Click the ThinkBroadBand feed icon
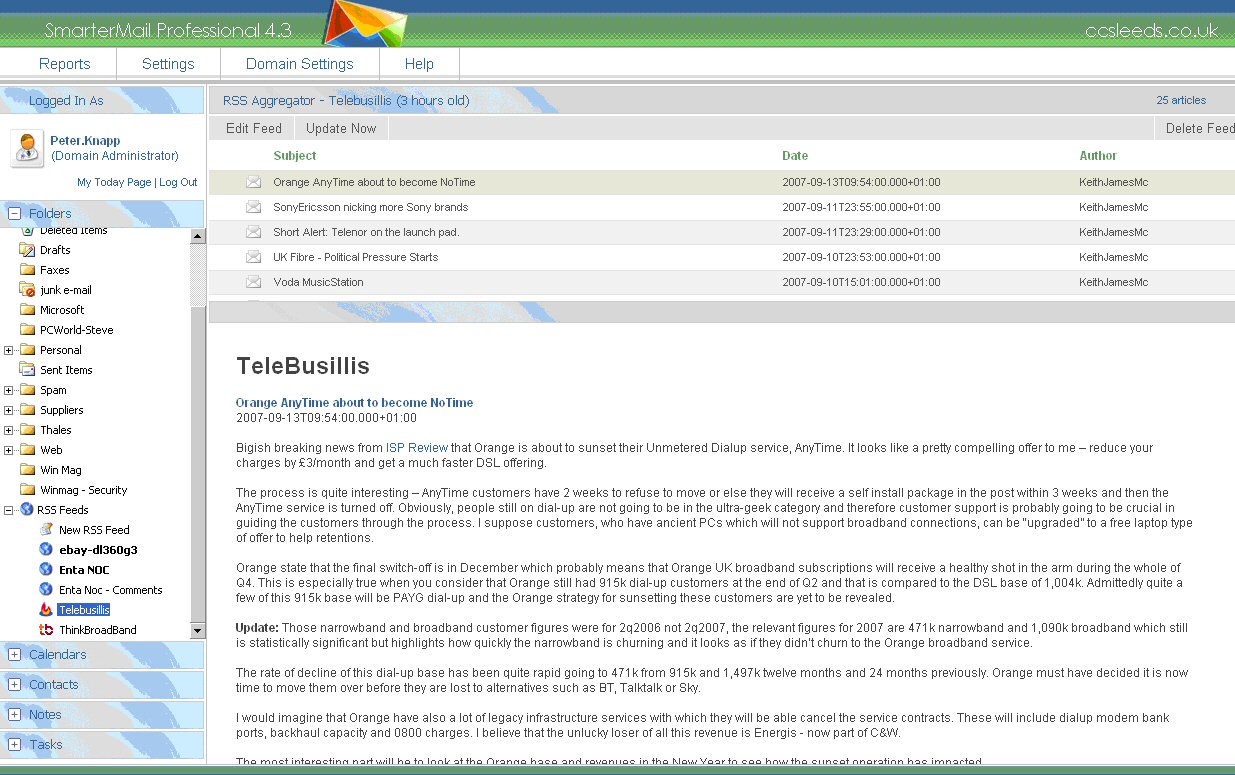 (46, 630)
